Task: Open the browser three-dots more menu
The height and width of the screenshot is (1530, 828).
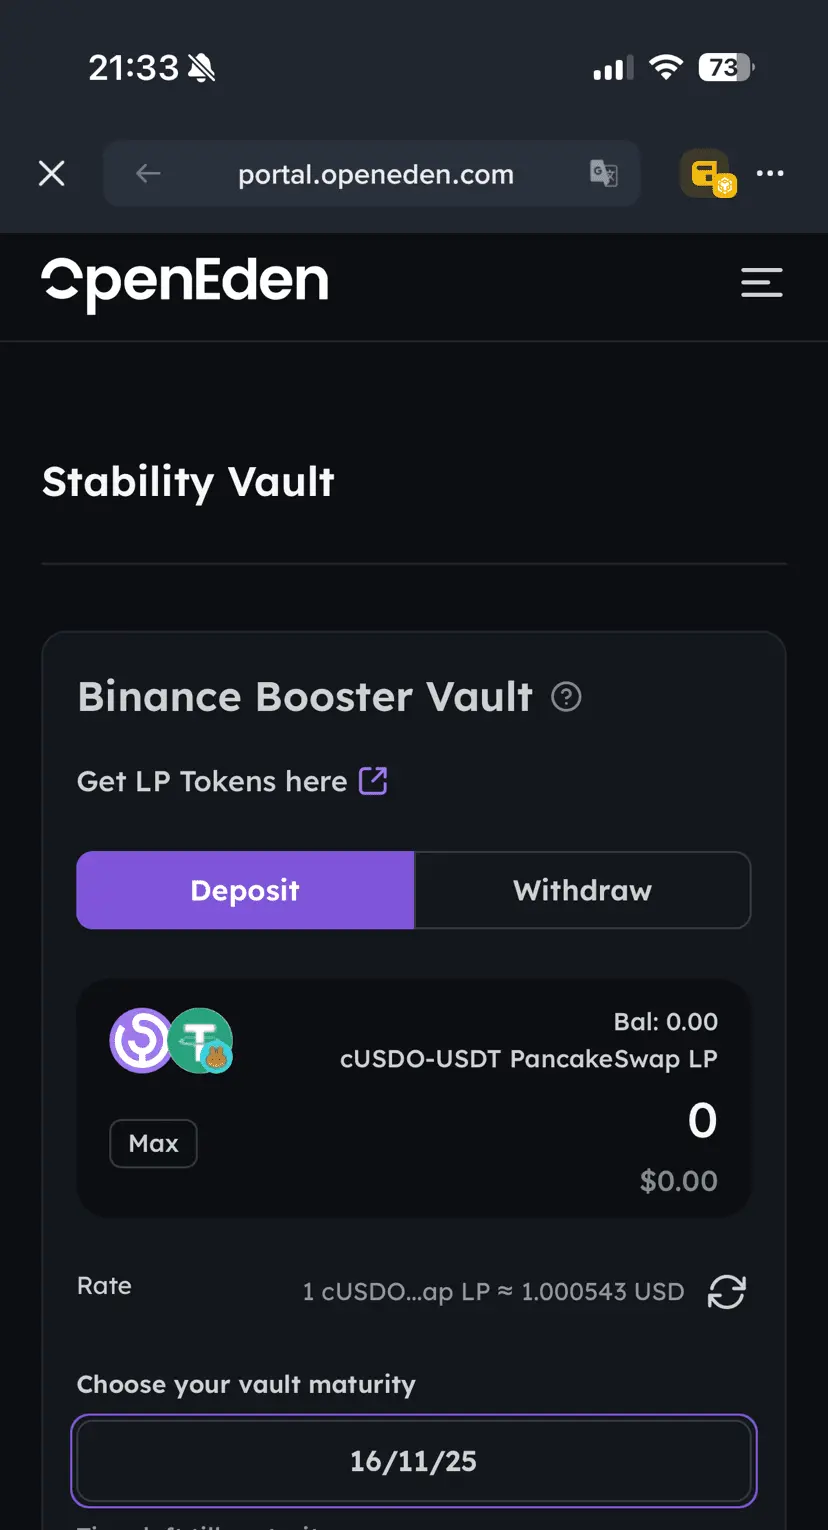Action: pyautogui.click(x=770, y=173)
